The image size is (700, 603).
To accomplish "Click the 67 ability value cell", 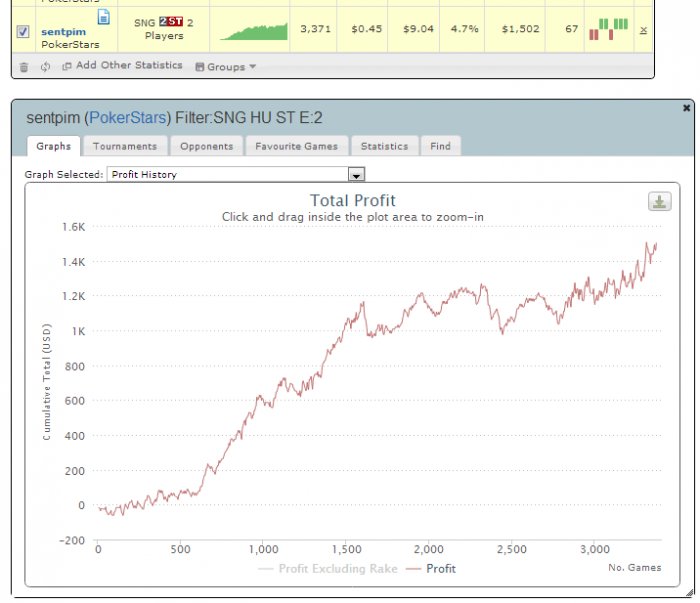I will pyautogui.click(x=571, y=29).
